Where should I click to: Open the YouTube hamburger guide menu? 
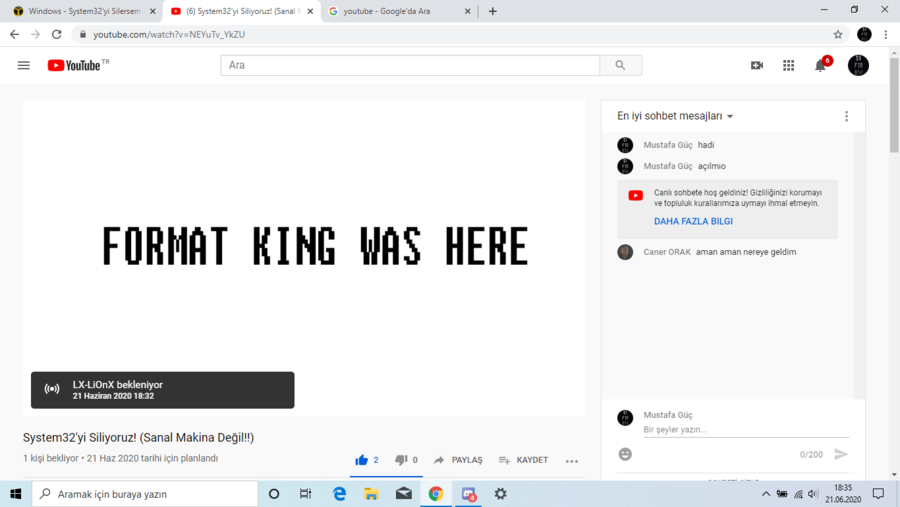(x=24, y=65)
